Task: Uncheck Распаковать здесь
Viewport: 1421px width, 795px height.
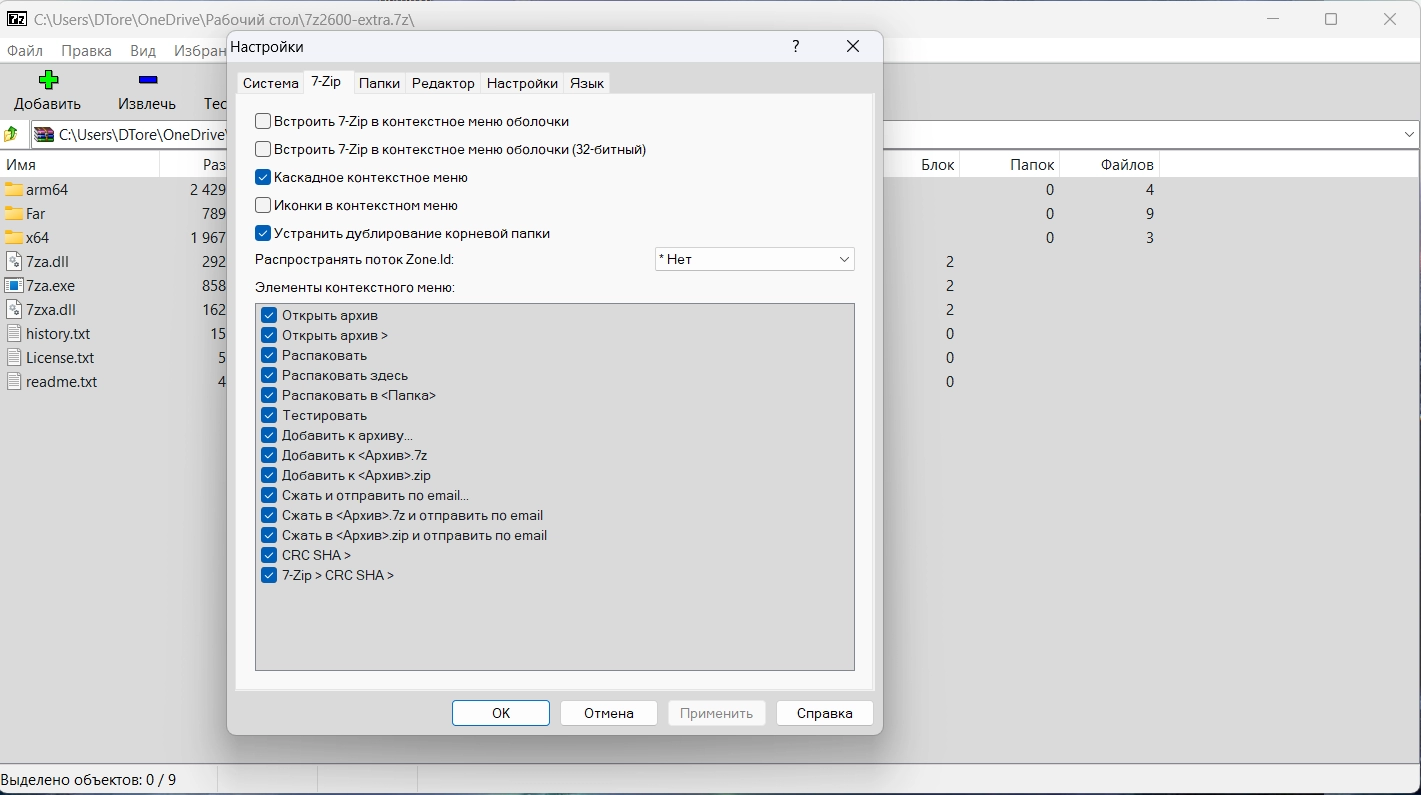Action: (x=269, y=375)
